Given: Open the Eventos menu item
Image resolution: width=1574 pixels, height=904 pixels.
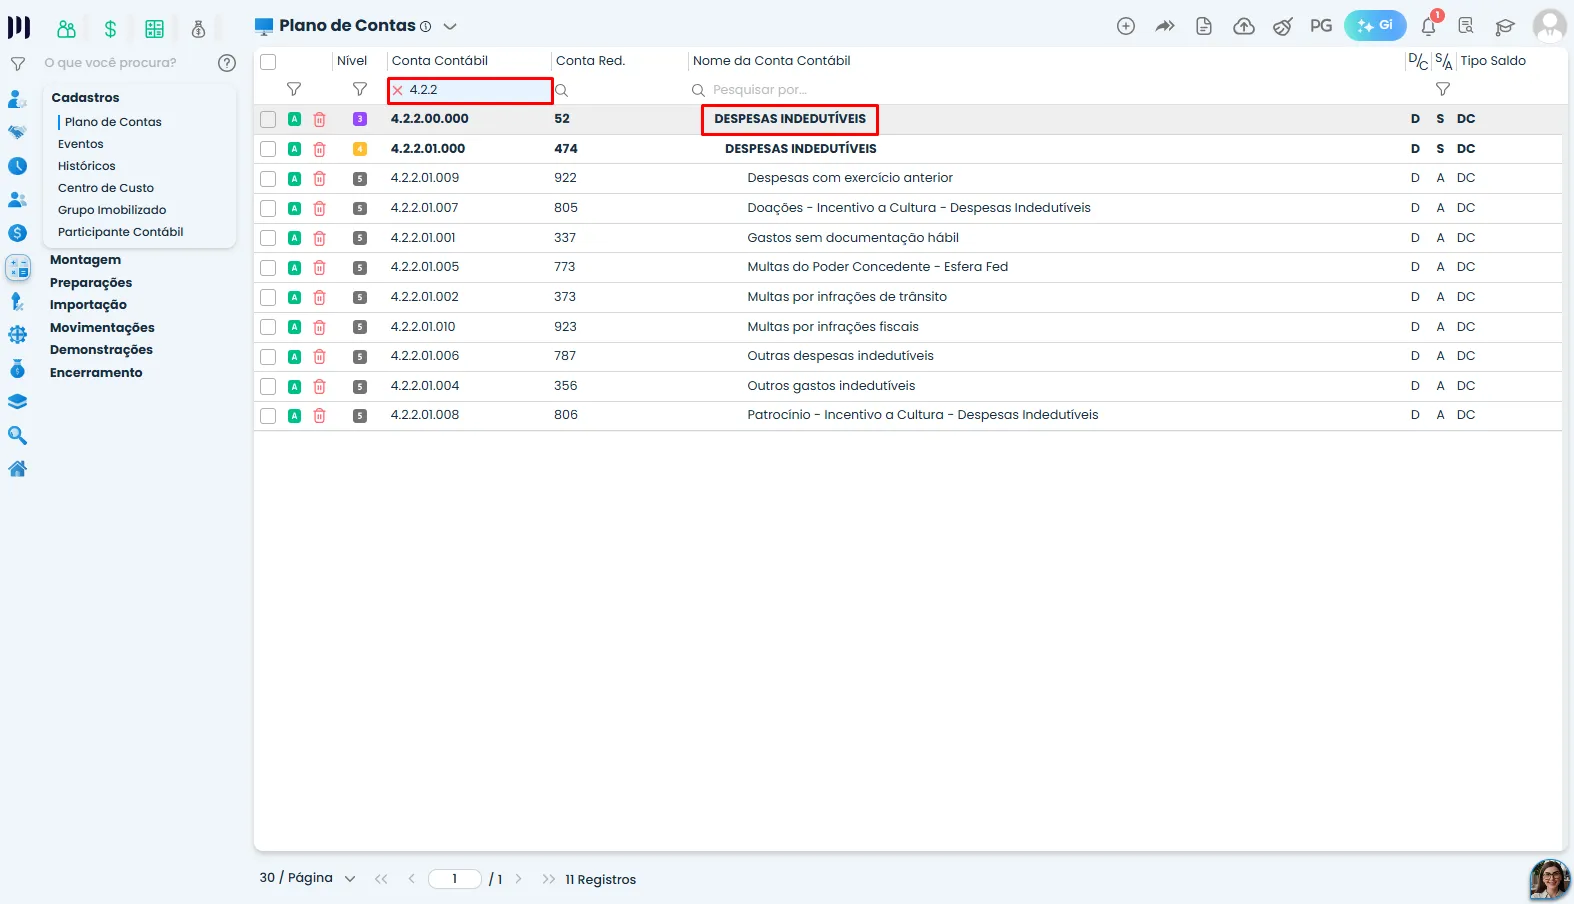Looking at the screenshot, I should pyautogui.click(x=81, y=144).
